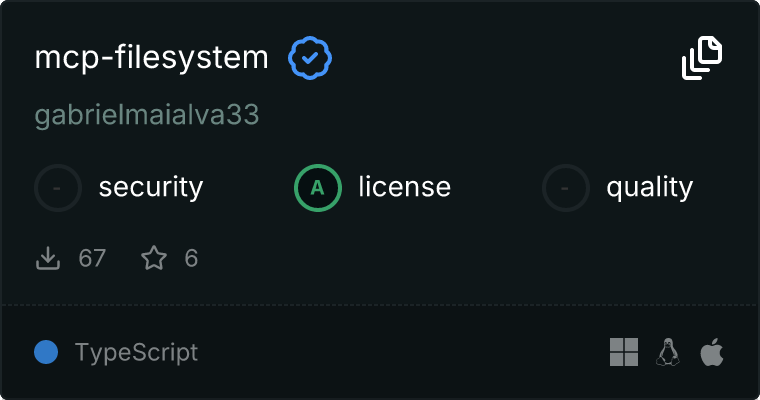The image size is (760, 400).
Task: Click the blue TypeScript language dot
Action: (x=46, y=352)
